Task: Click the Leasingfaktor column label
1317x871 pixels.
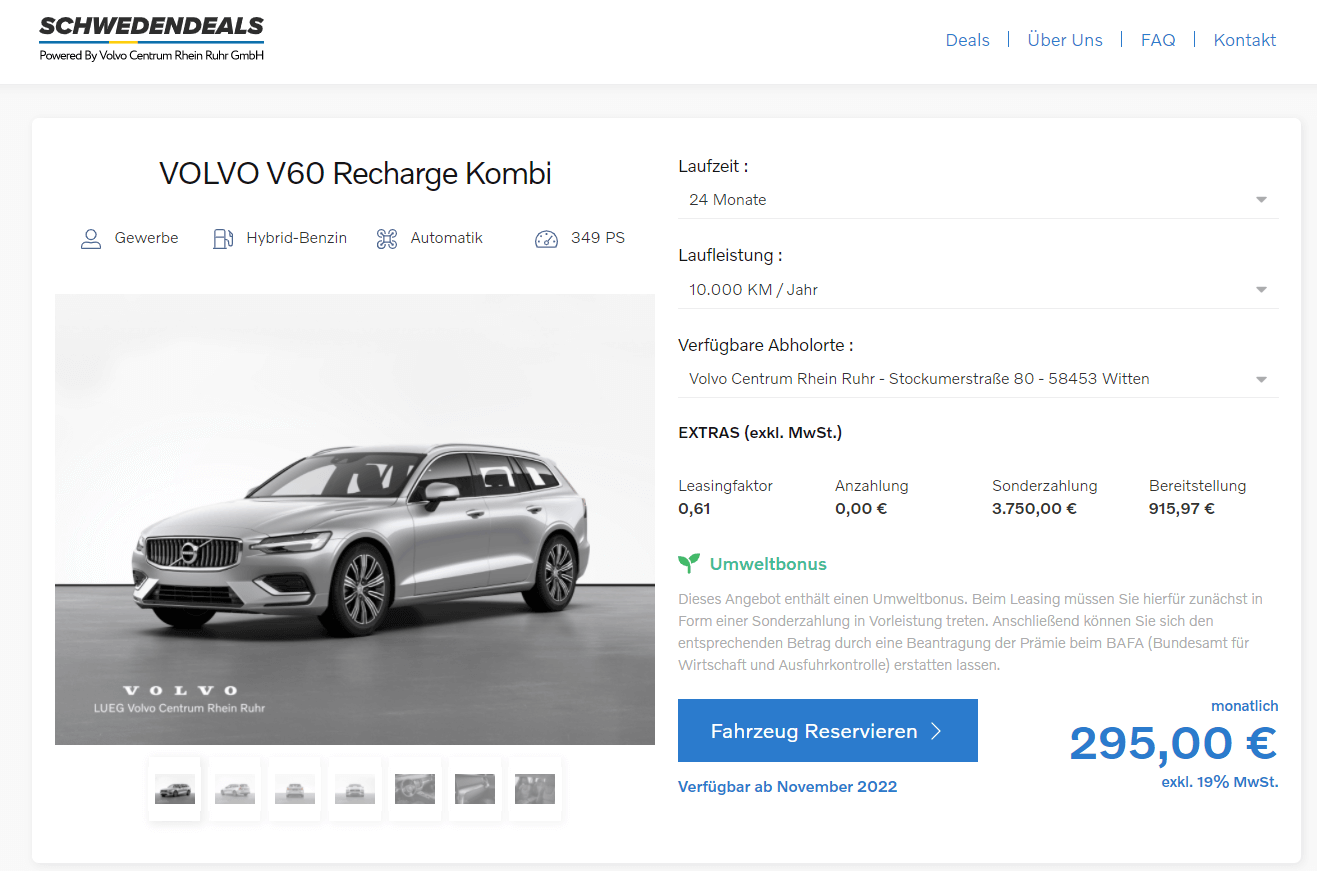Action: click(725, 486)
